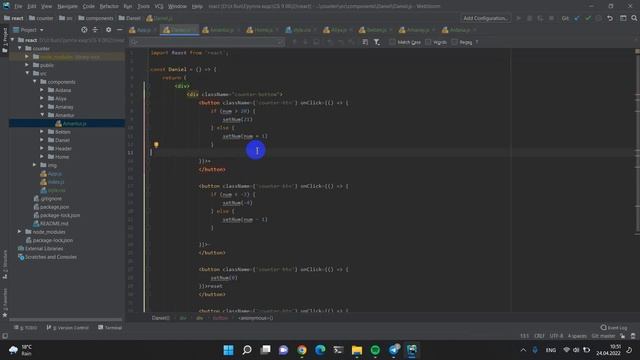Click the ENG language indicator in tray
Screen dimensions: 640x360
click(x=551, y=350)
